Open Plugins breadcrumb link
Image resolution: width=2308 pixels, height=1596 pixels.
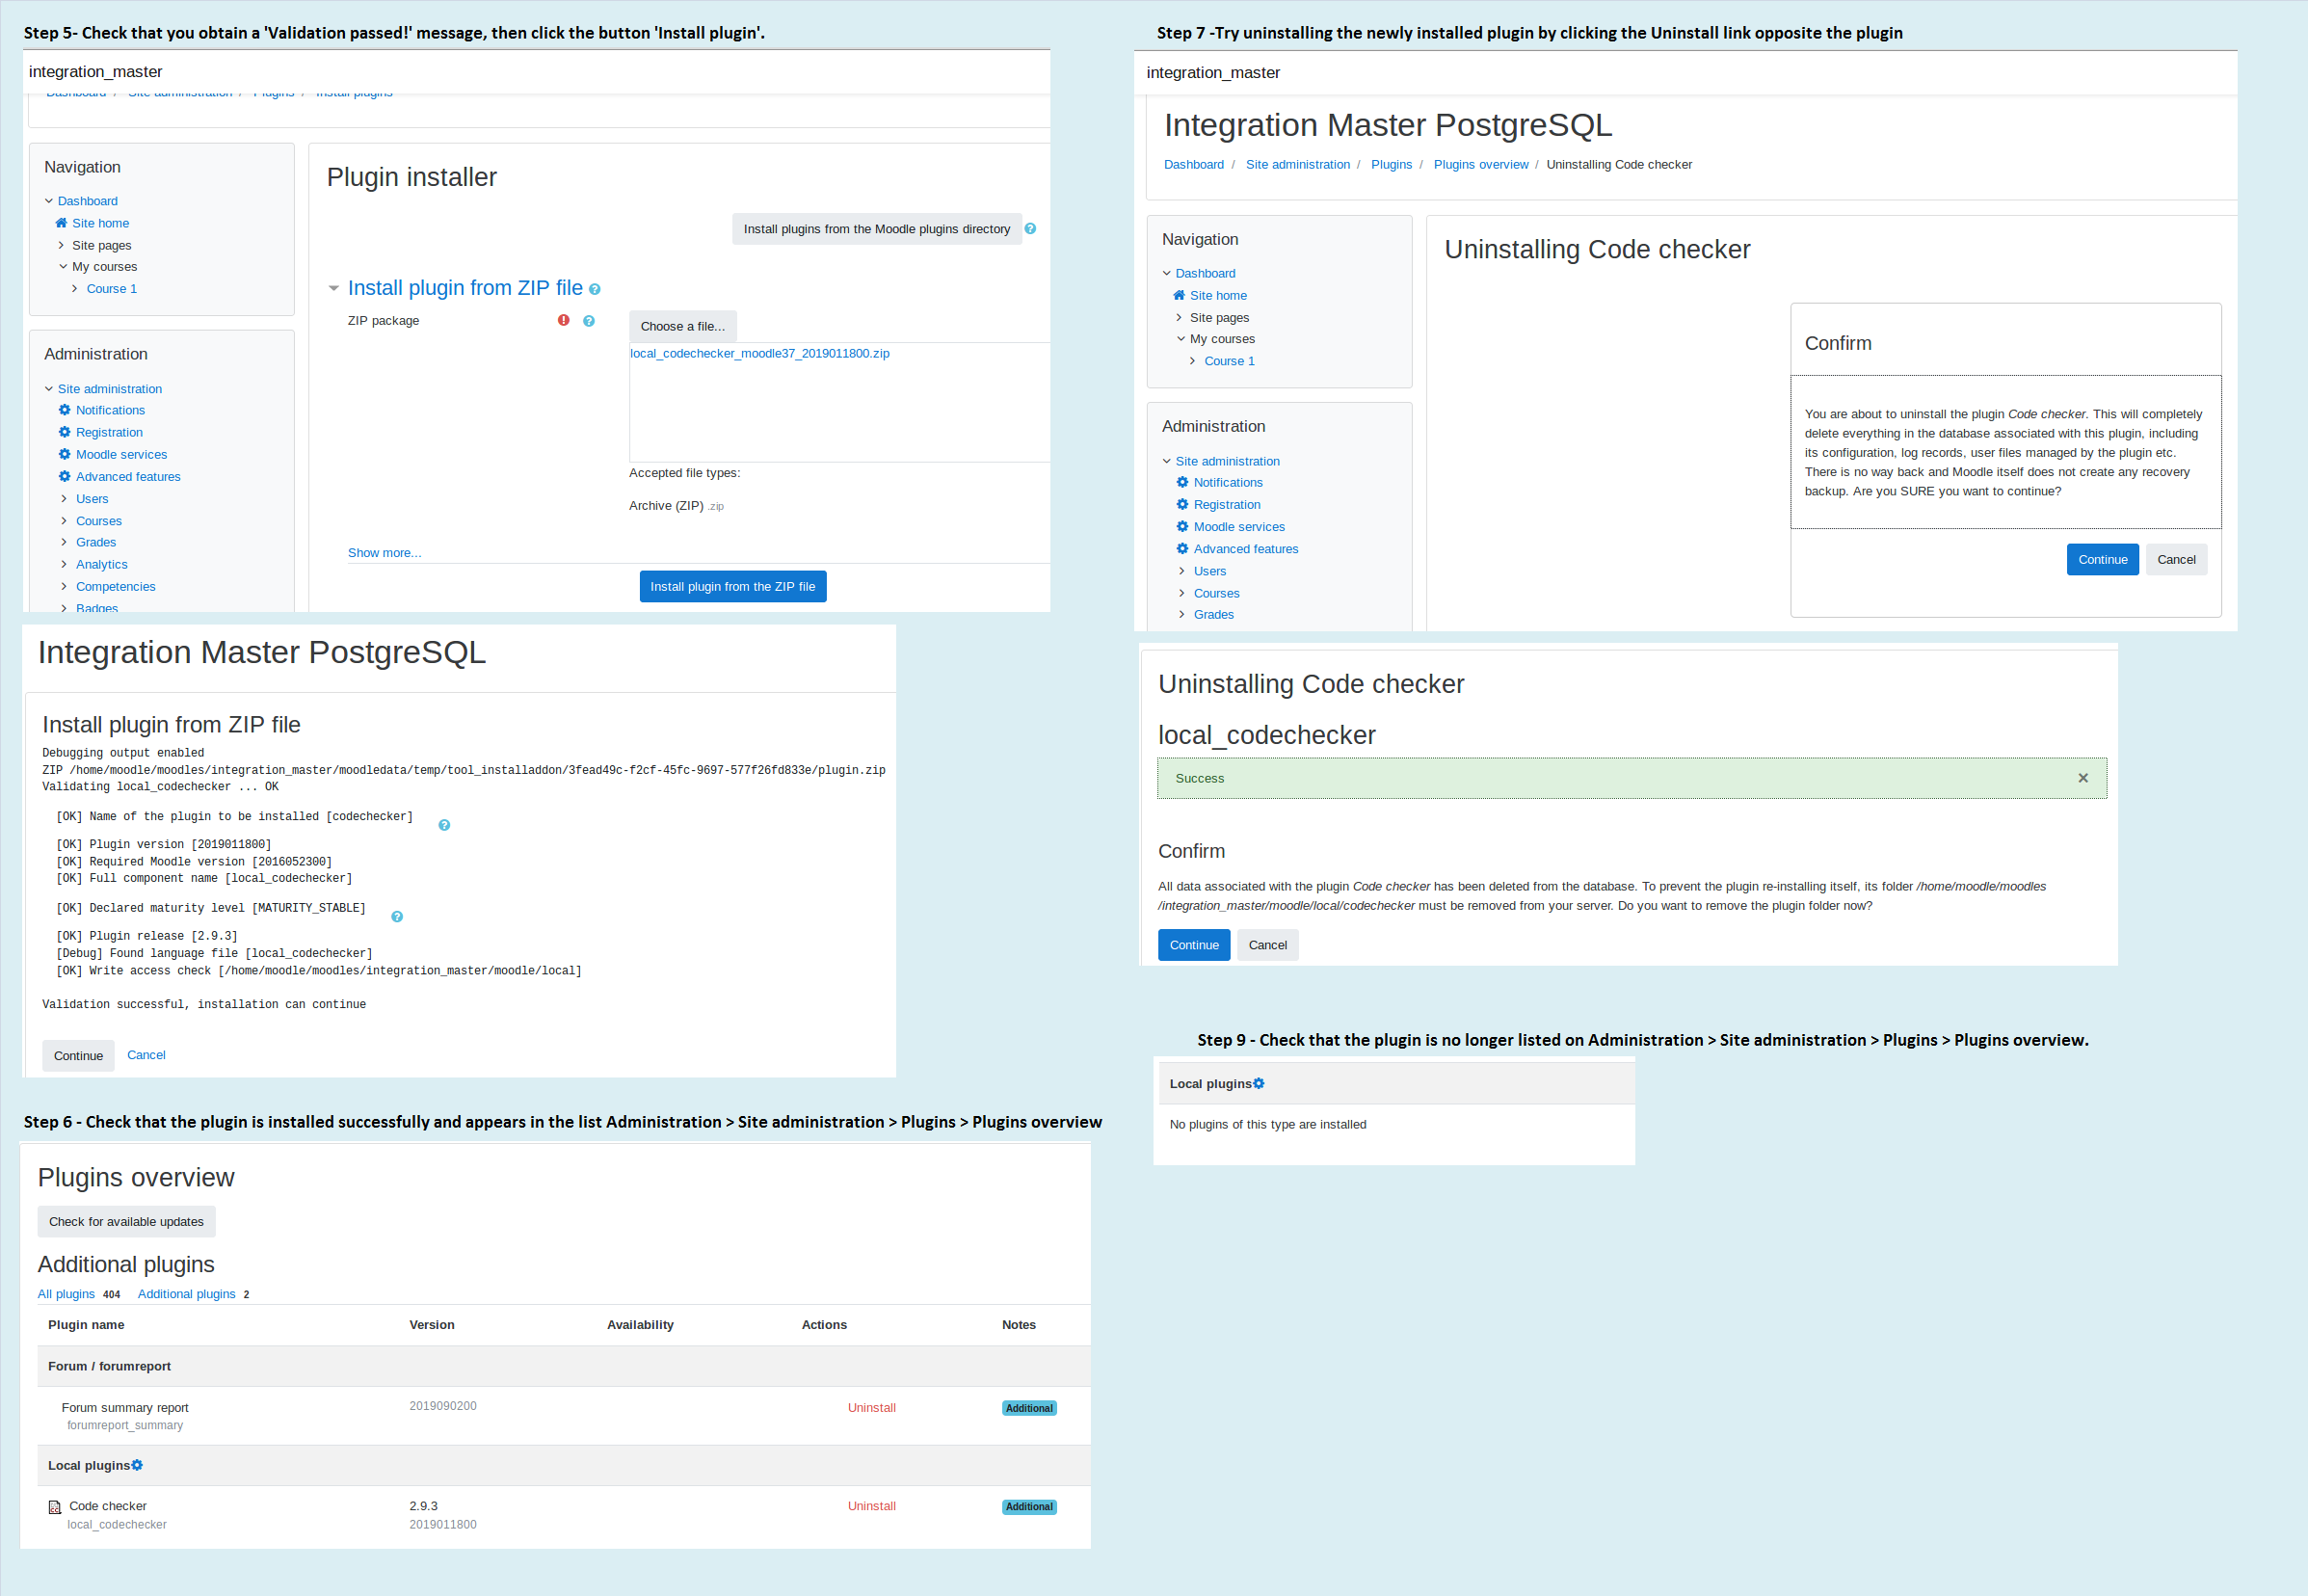click(1391, 165)
